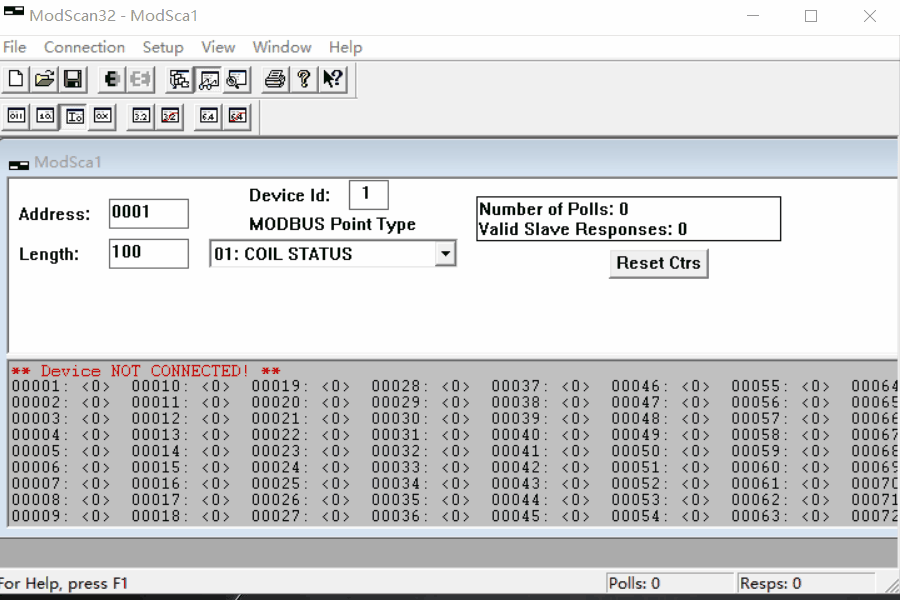Viewport: 900px width, 600px height.
Task: Print using the printer toolbar icon
Action: click(x=275, y=79)
